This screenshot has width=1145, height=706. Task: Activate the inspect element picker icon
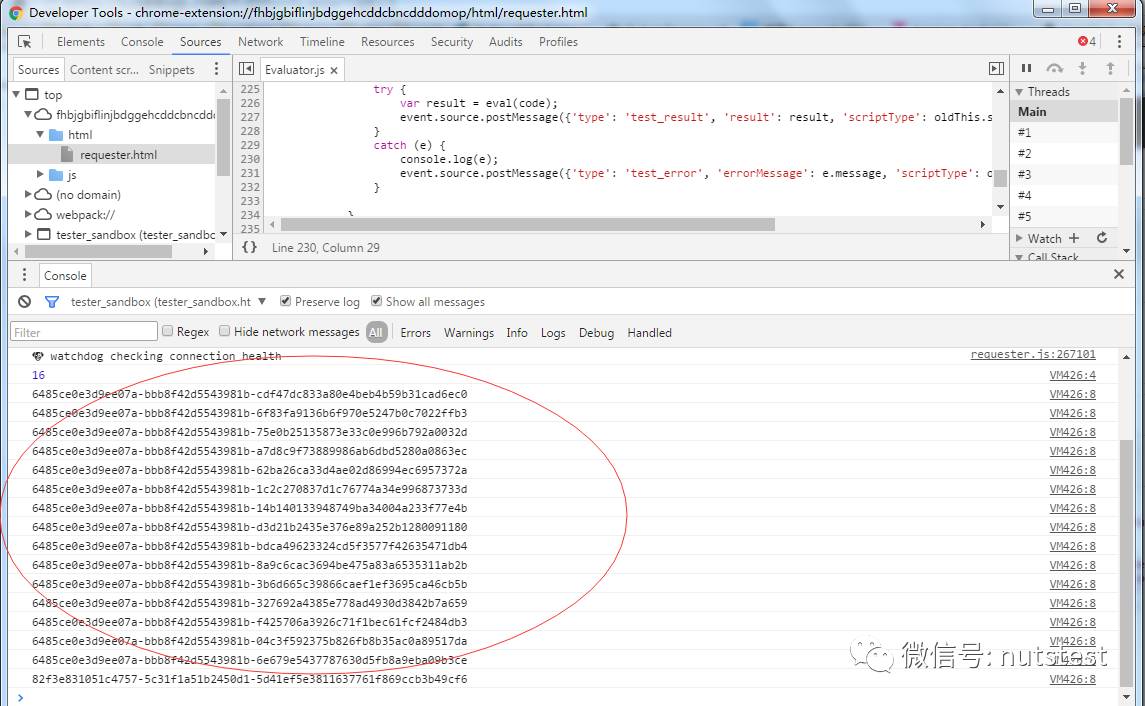pos(25,42)
